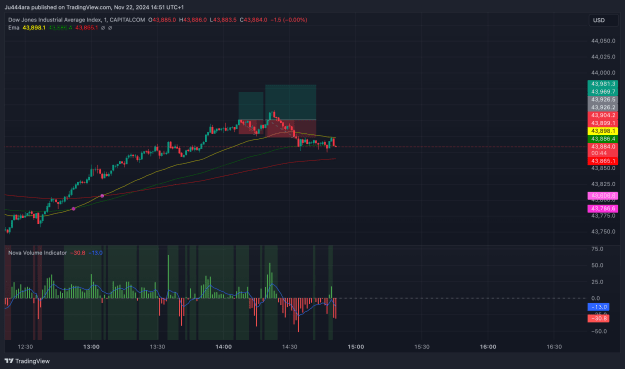Screen dimensions: 625x369
Task: Click the blue -13.0 indicator axis tag
Action: tap(598, 307)
